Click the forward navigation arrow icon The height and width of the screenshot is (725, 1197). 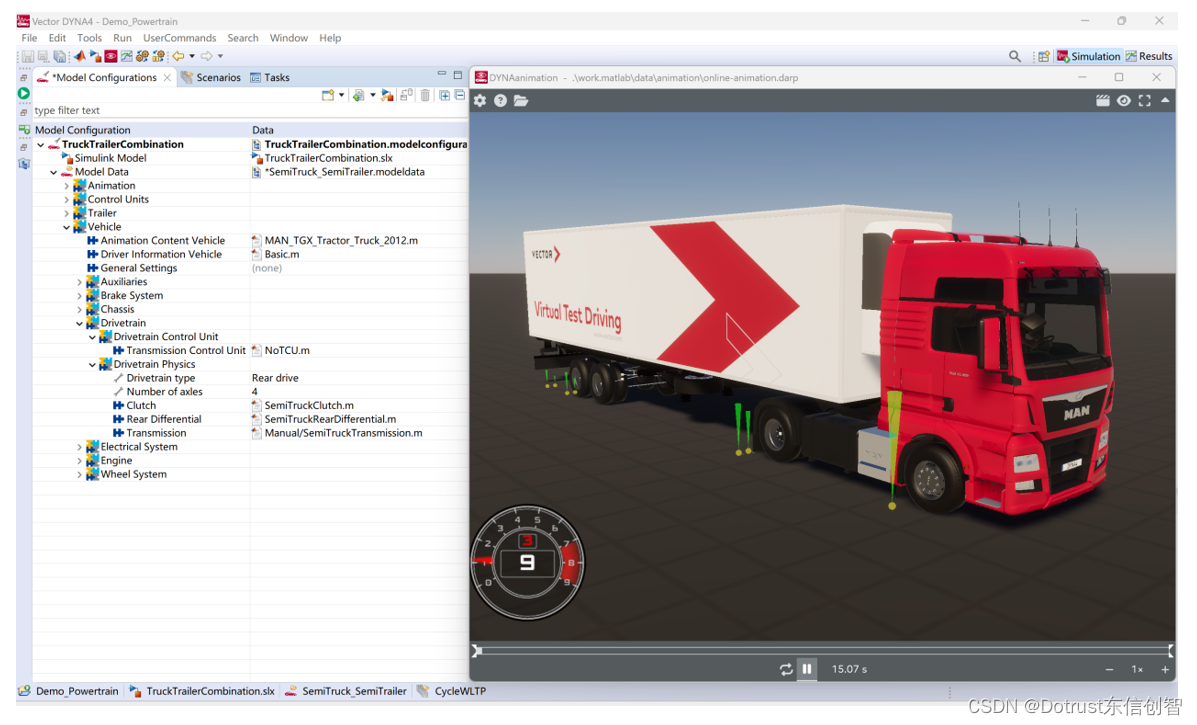coord(206,56)
